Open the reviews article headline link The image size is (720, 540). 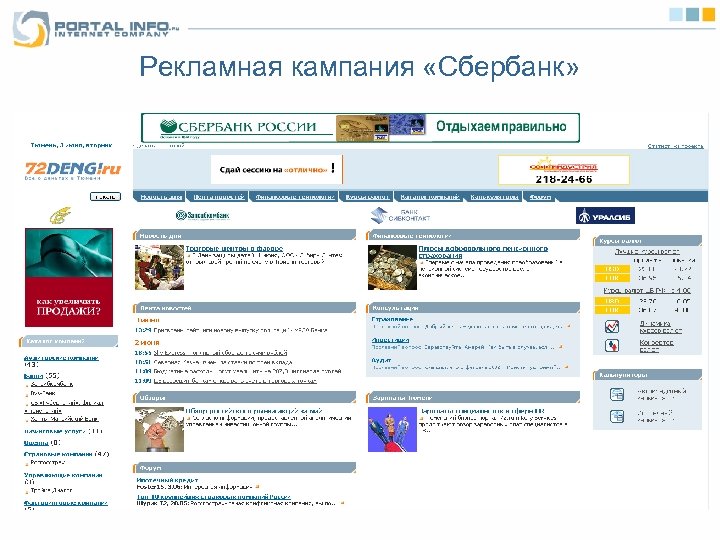click(254, 411)
